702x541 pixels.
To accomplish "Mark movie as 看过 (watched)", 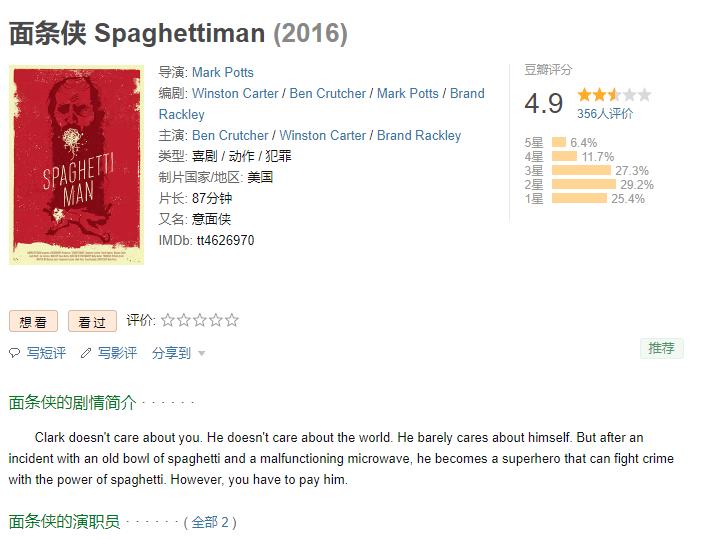I will [x=92, y=321].
